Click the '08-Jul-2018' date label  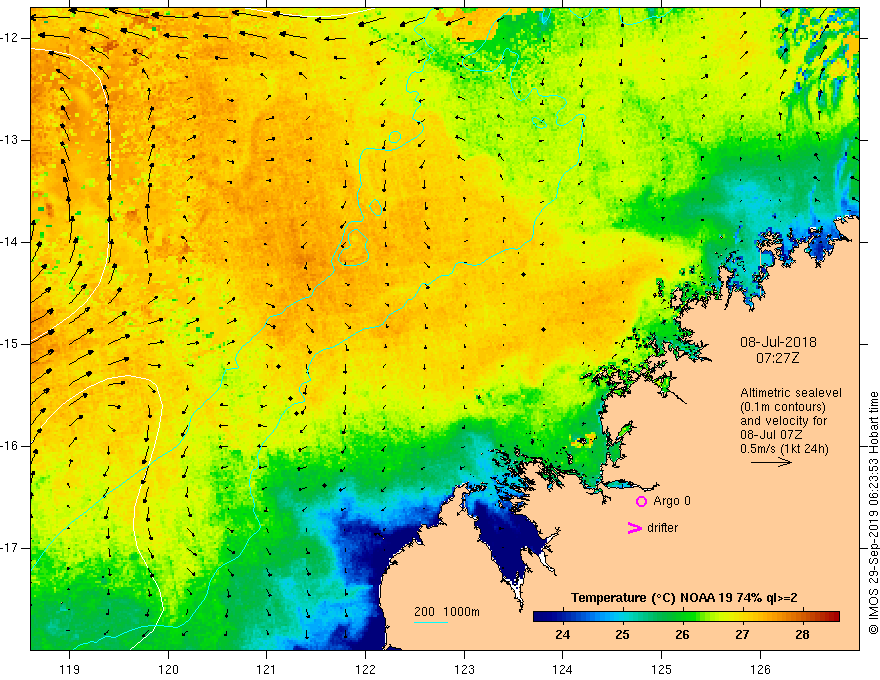778,342
